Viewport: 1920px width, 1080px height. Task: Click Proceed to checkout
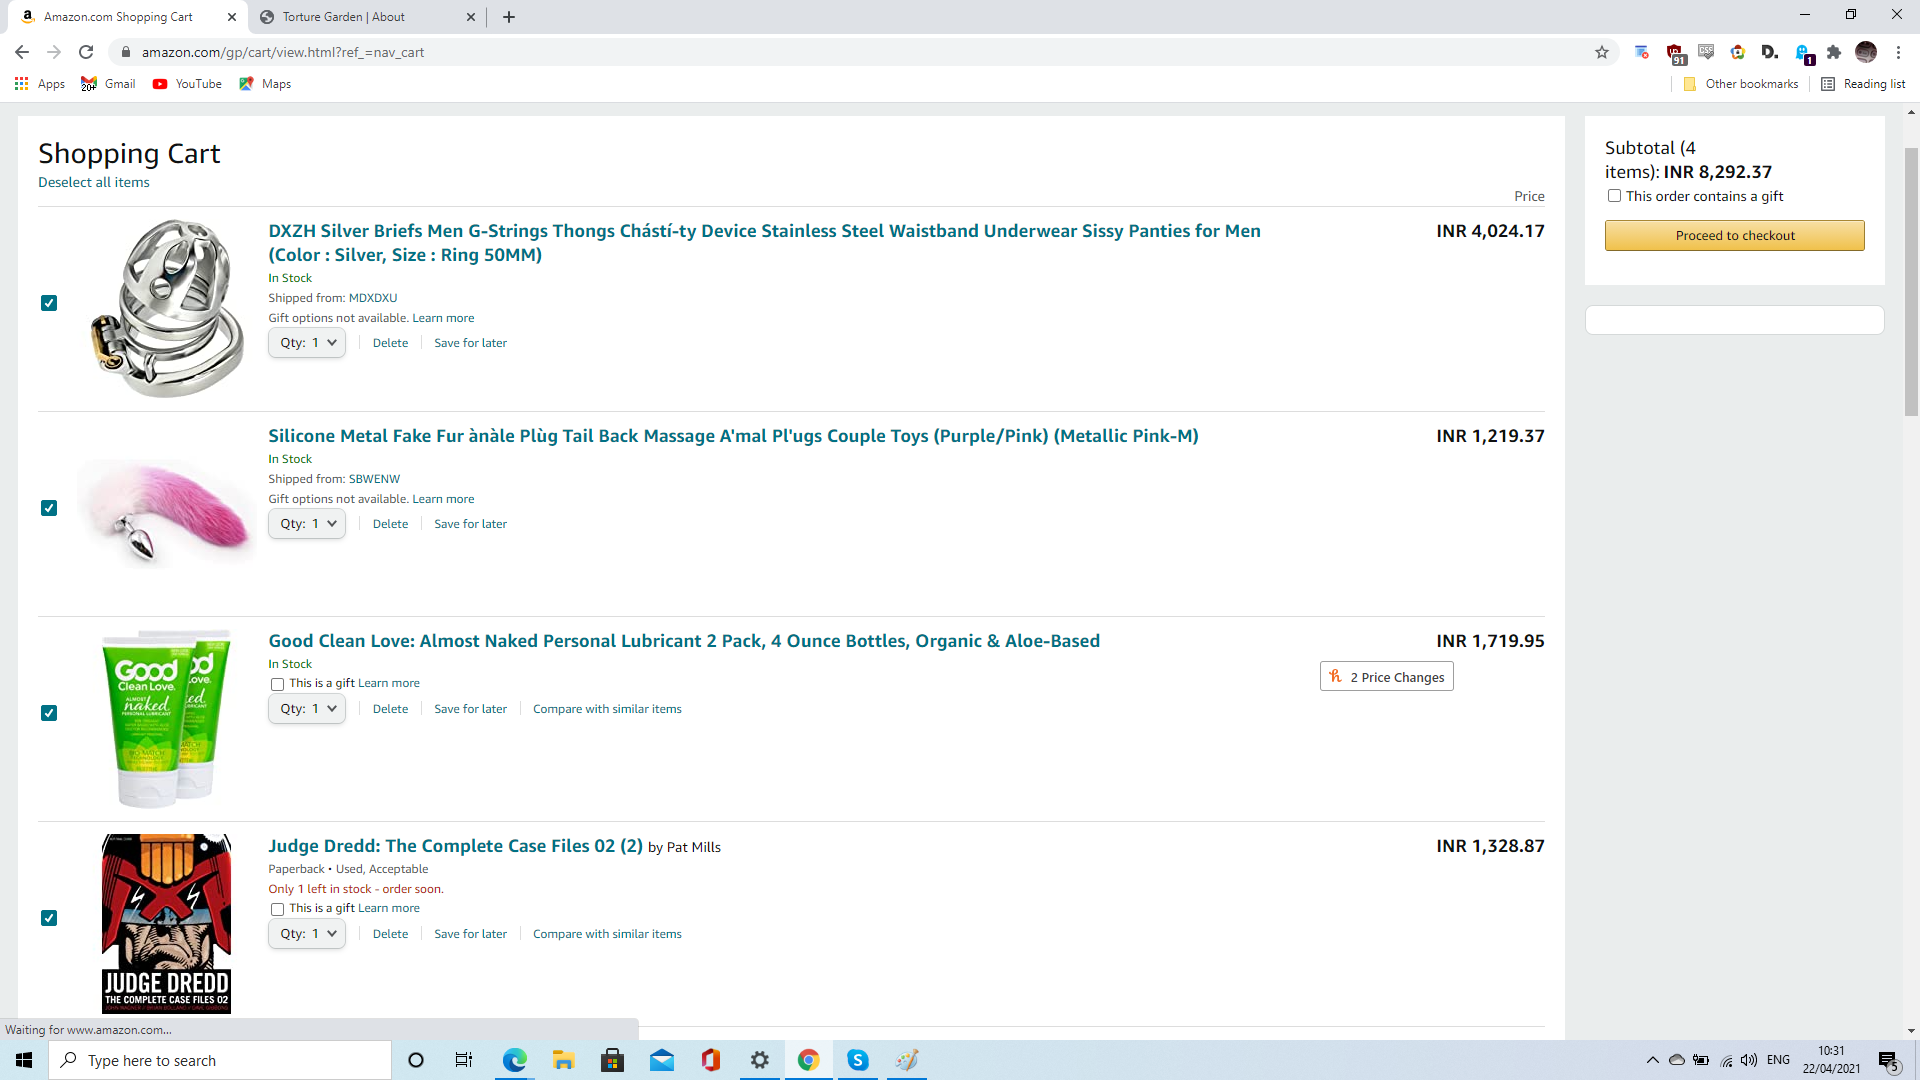tap(1735, 235)
